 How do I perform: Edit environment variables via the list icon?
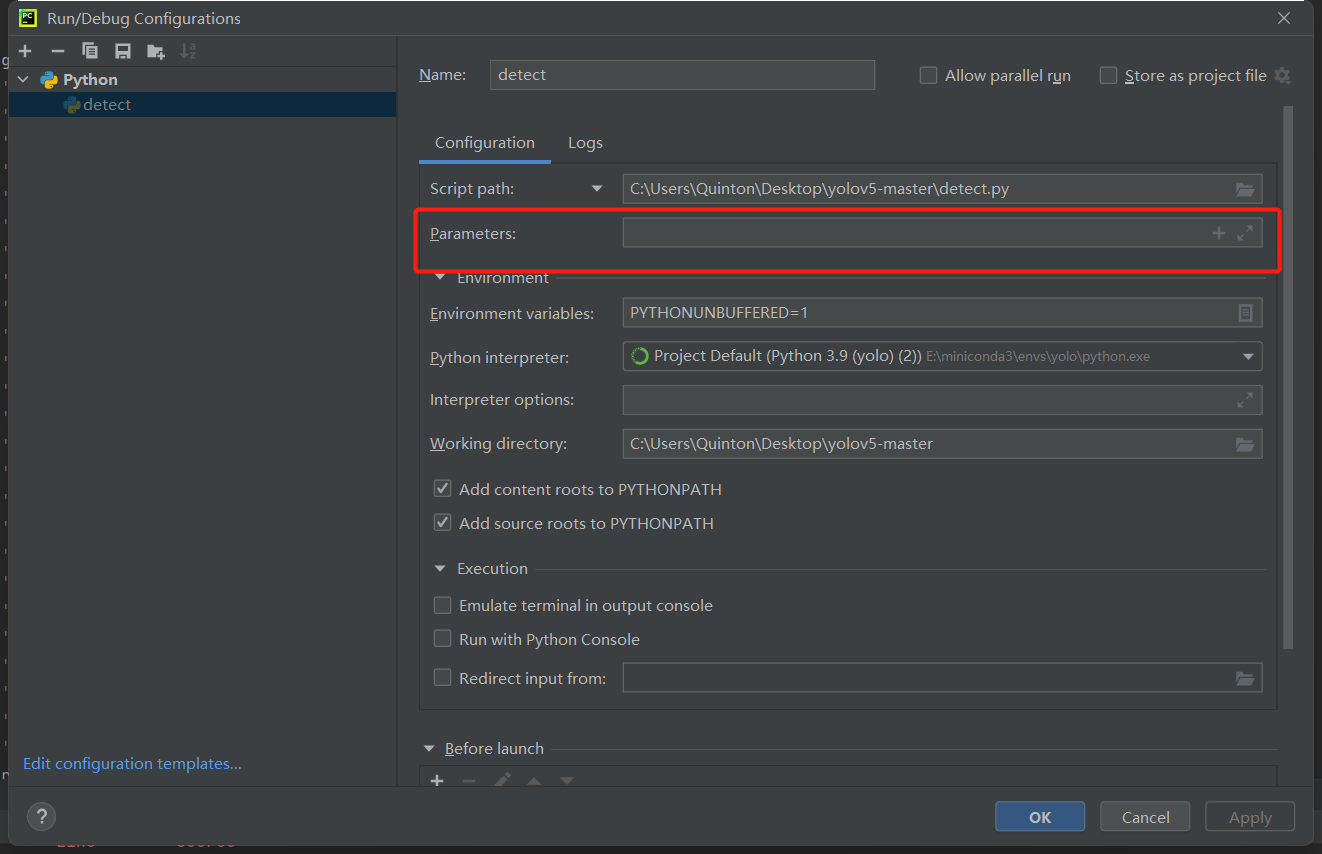(1245, 313)
